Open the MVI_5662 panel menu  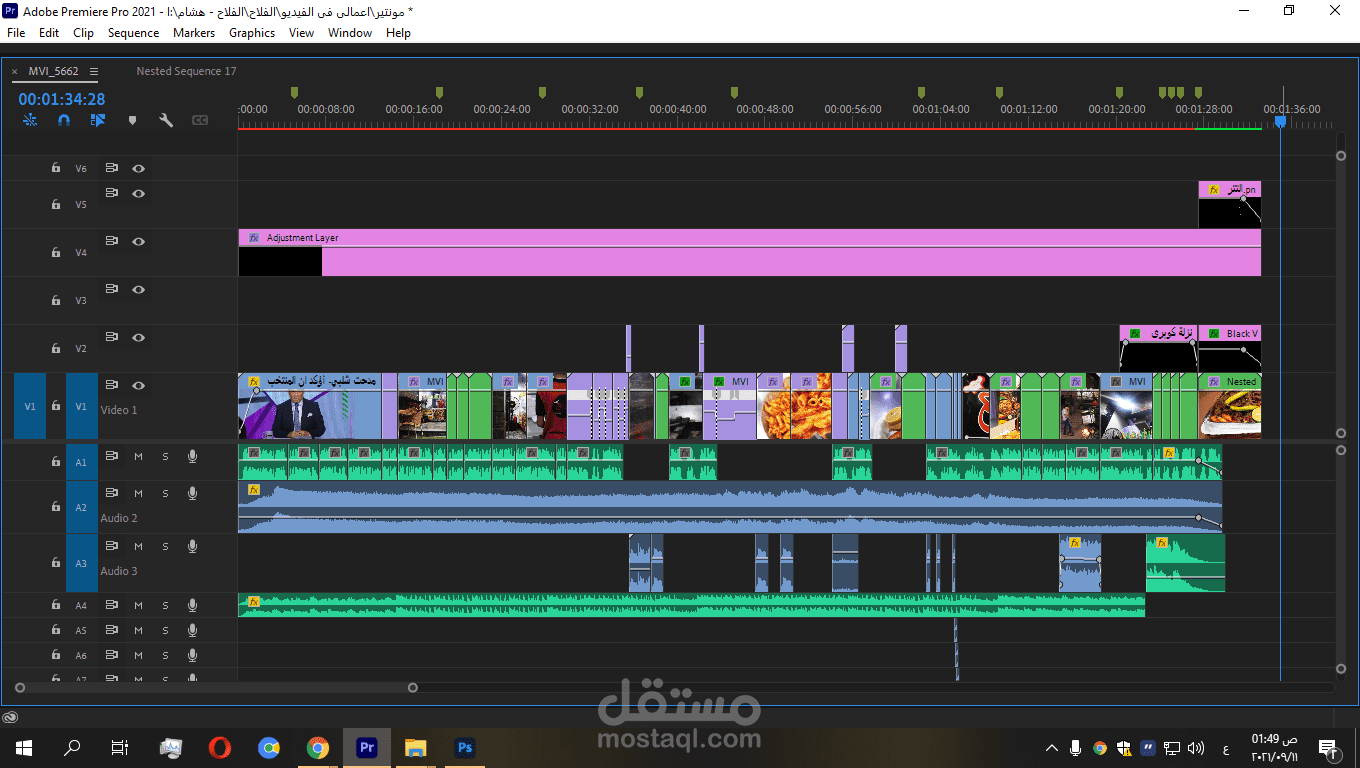(x=94, y=71)
